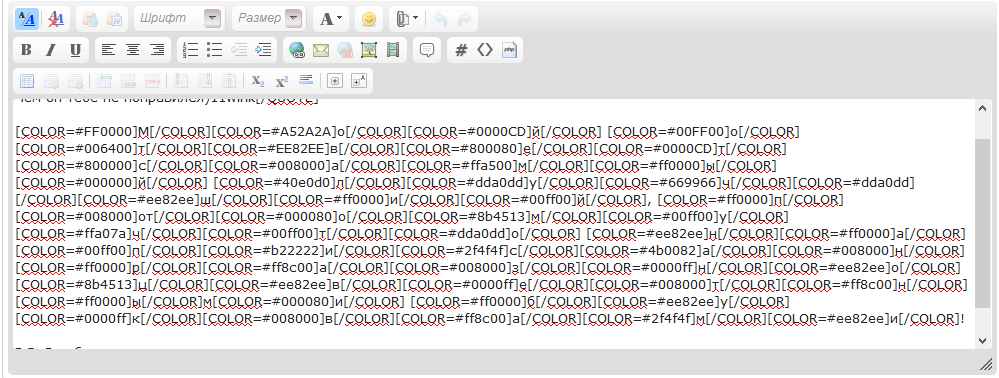This screenshot has width=999, height=378.
Task: Click the [COLOR=#A52A2A] tag text
Action: point(273,132)
